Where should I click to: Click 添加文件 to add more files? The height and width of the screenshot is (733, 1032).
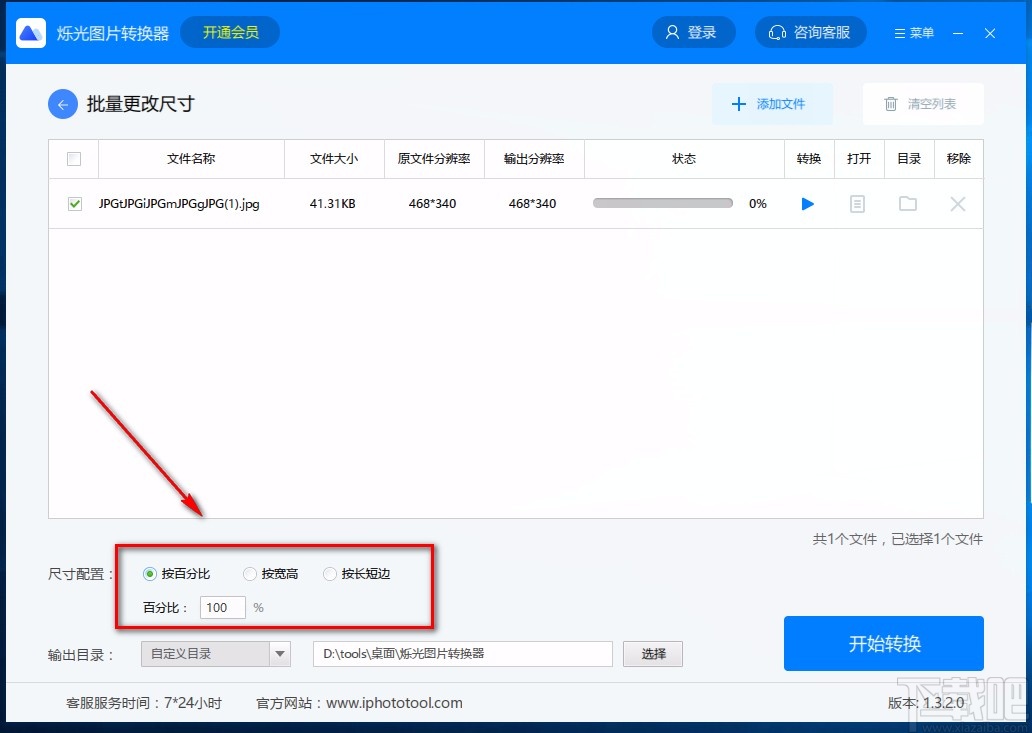tap(772, 103)
